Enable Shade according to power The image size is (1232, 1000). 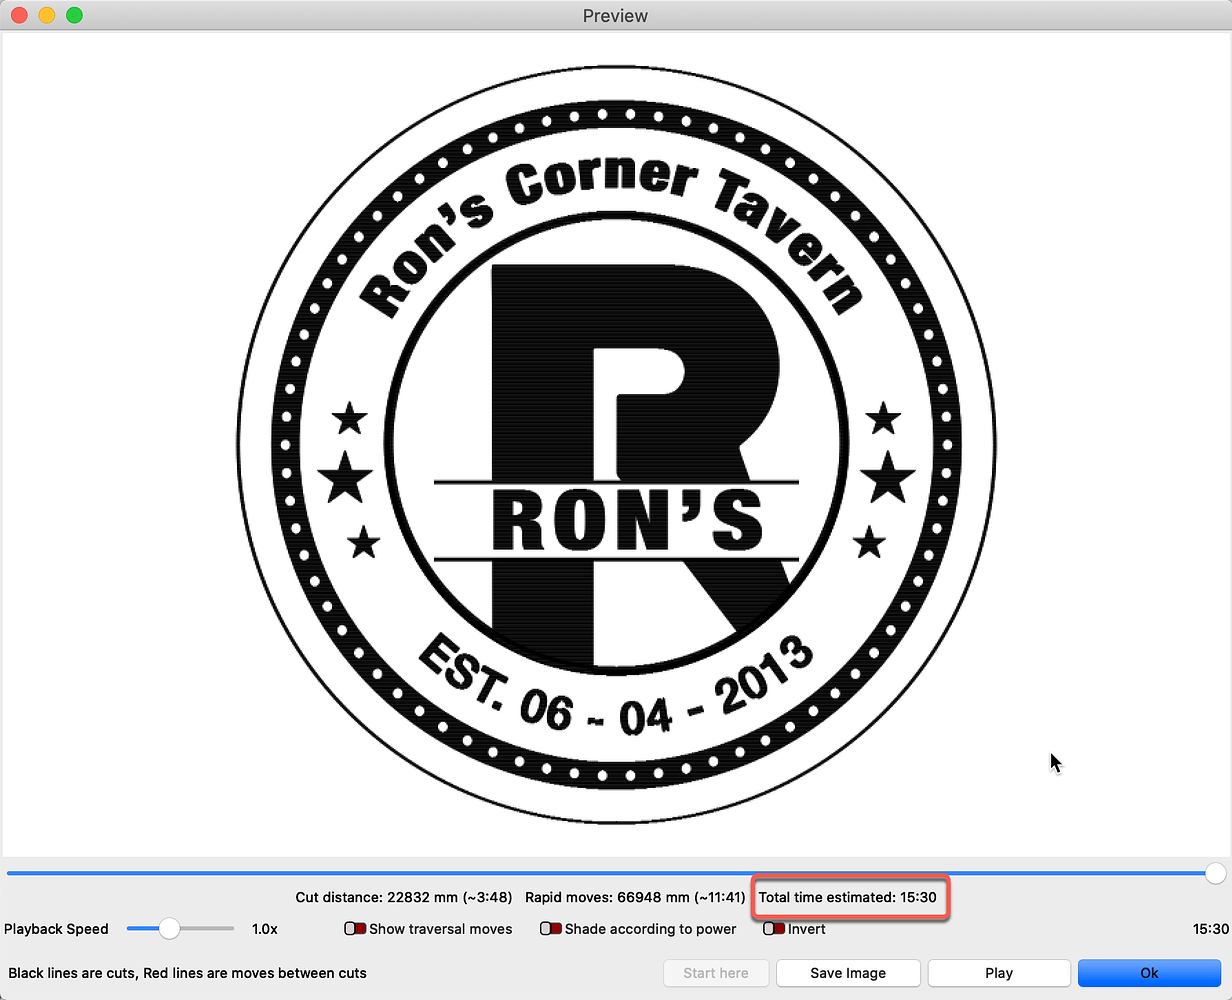coord(550,929)
